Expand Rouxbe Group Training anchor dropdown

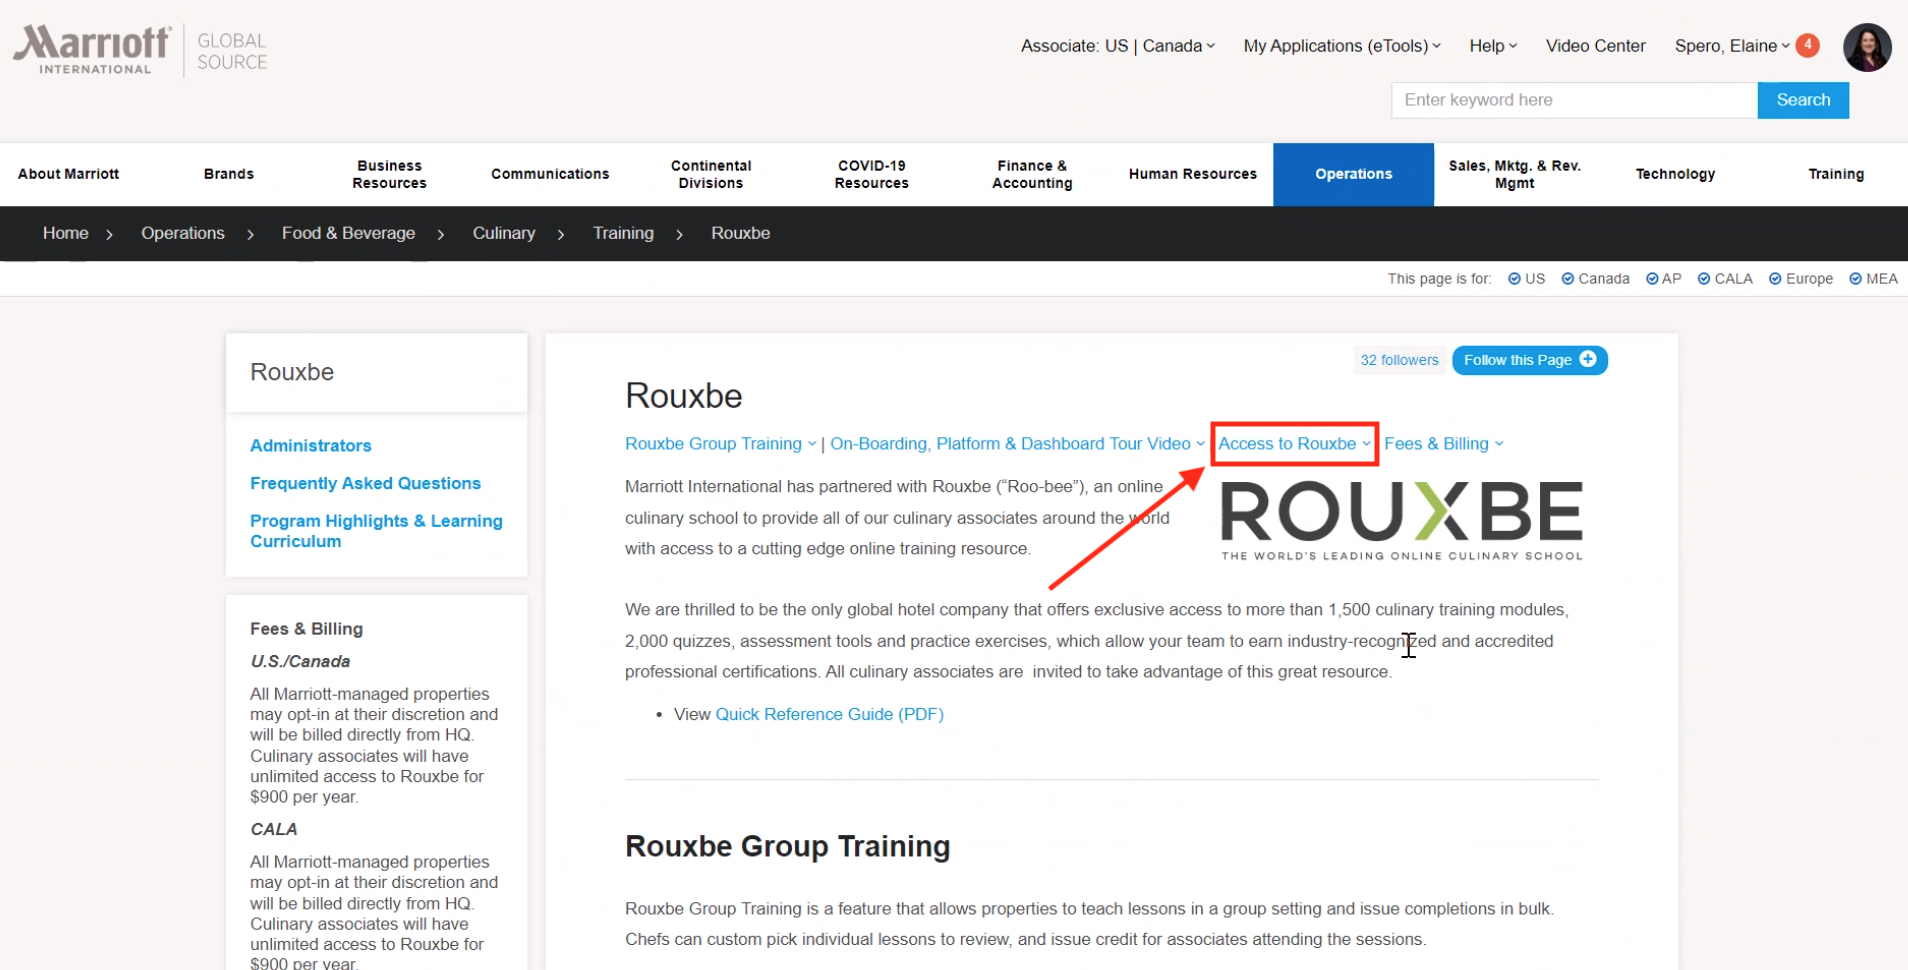click(720, 443)
